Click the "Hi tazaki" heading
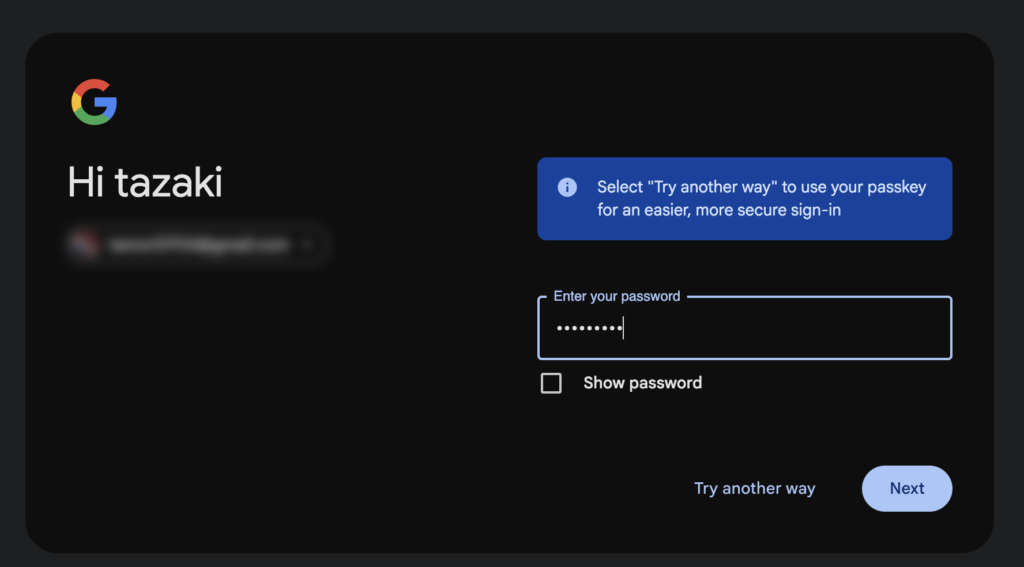Viewport: 1024px width, 567px height. point(145,183)
